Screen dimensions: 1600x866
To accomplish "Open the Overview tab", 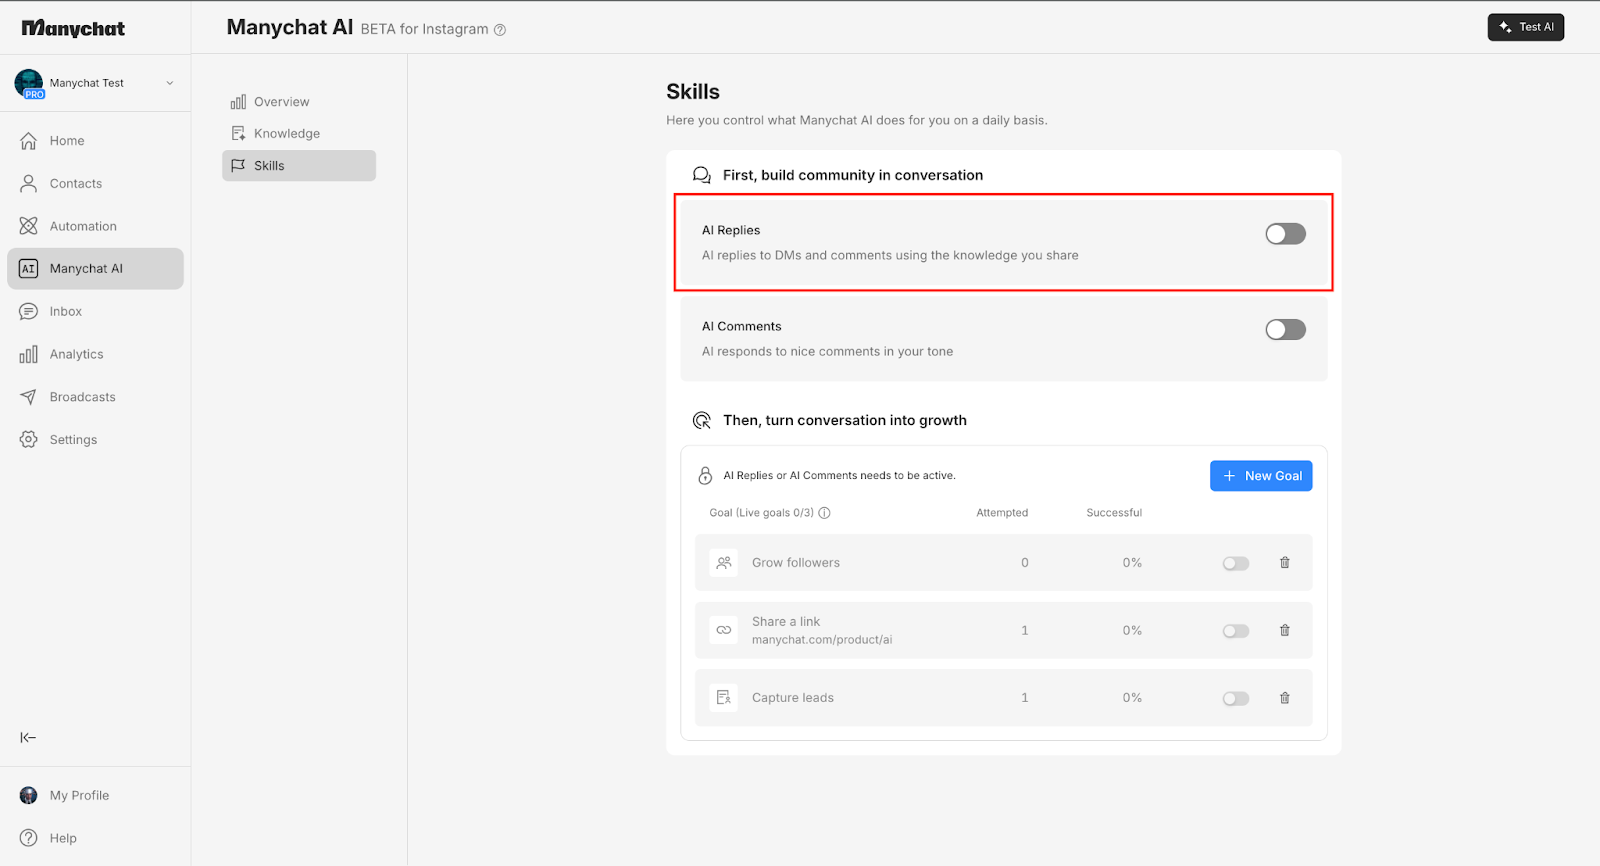I will coord(281,102).
